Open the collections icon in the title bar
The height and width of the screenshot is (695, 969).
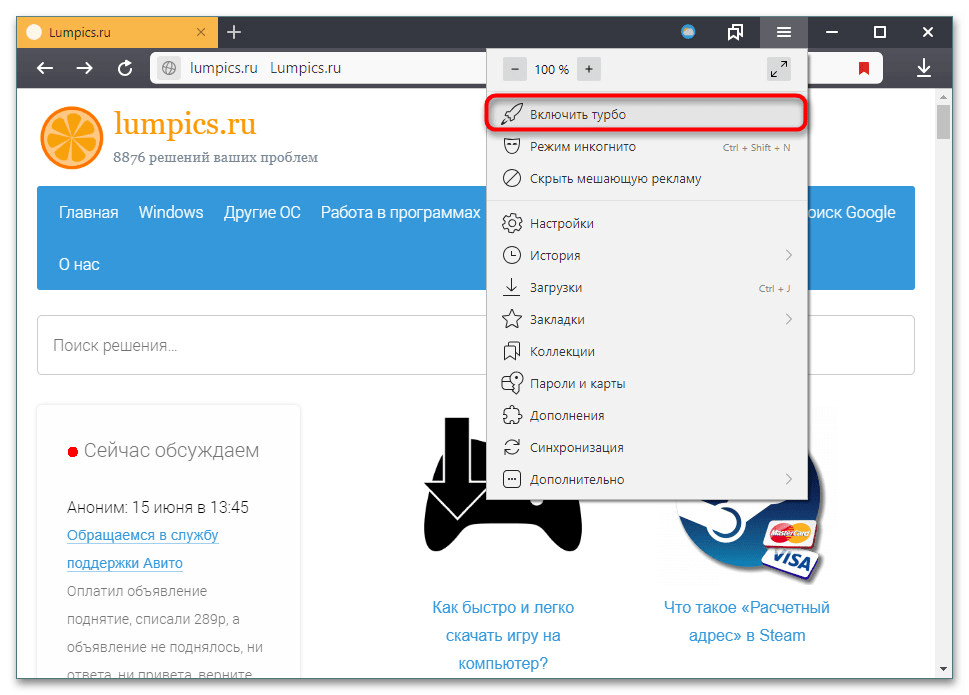click(735, 32)
